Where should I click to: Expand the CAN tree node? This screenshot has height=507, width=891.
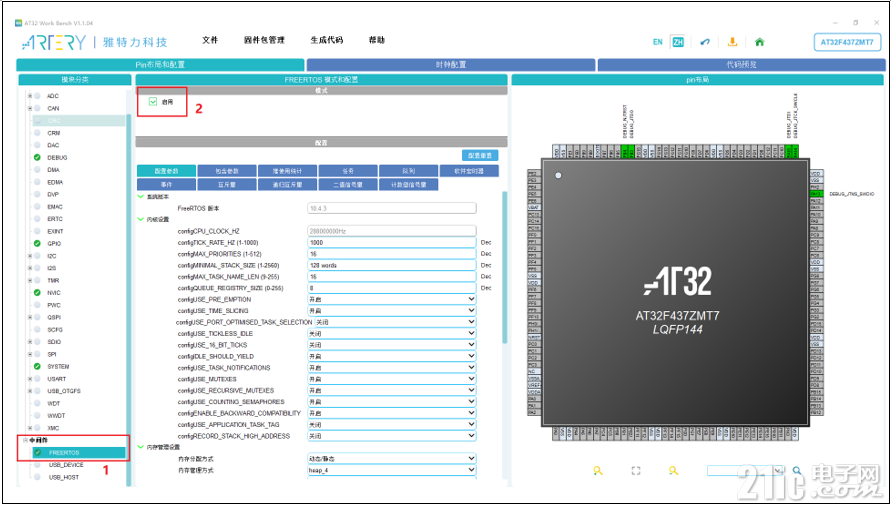30,108
